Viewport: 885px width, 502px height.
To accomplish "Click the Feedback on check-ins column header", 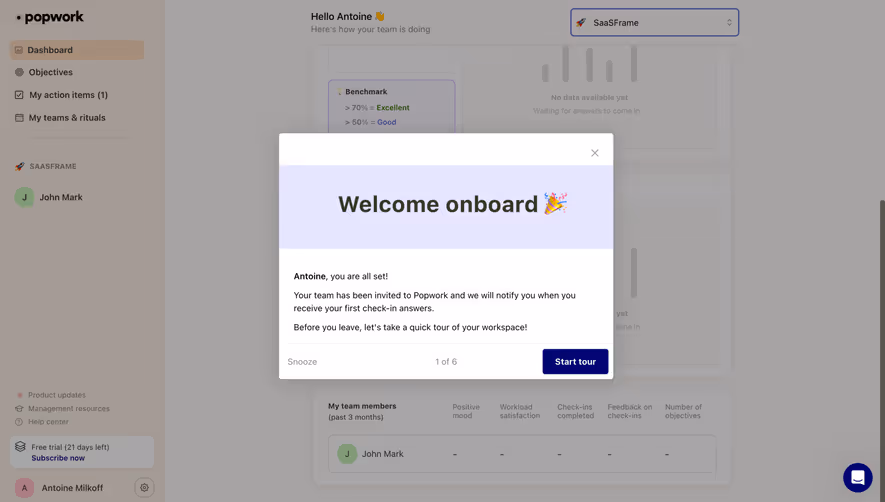I will pos(630,411).
